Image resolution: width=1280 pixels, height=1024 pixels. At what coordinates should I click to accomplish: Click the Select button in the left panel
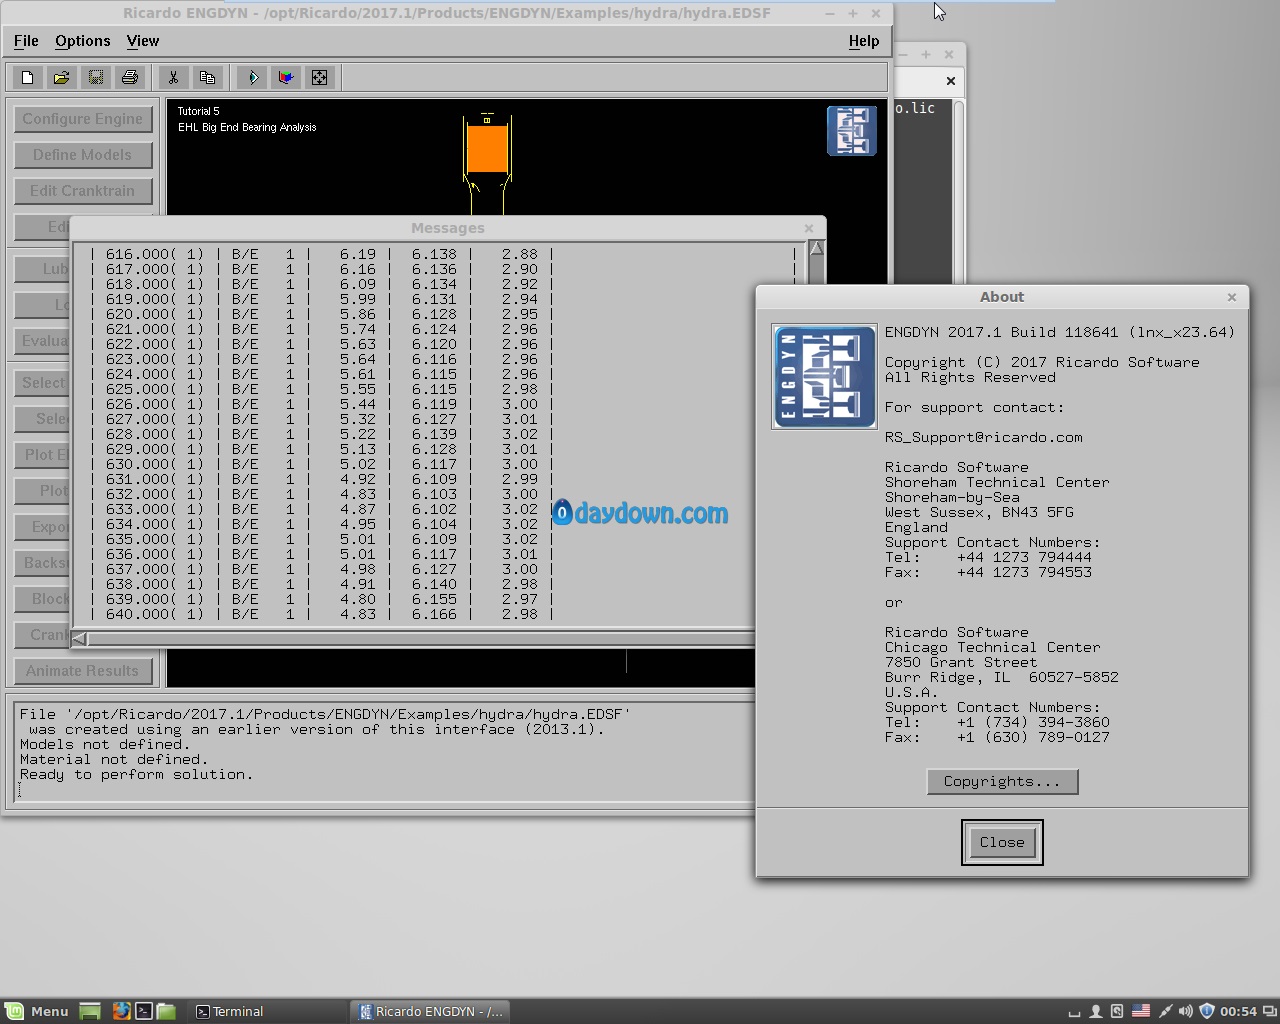[x=43, y=383]
